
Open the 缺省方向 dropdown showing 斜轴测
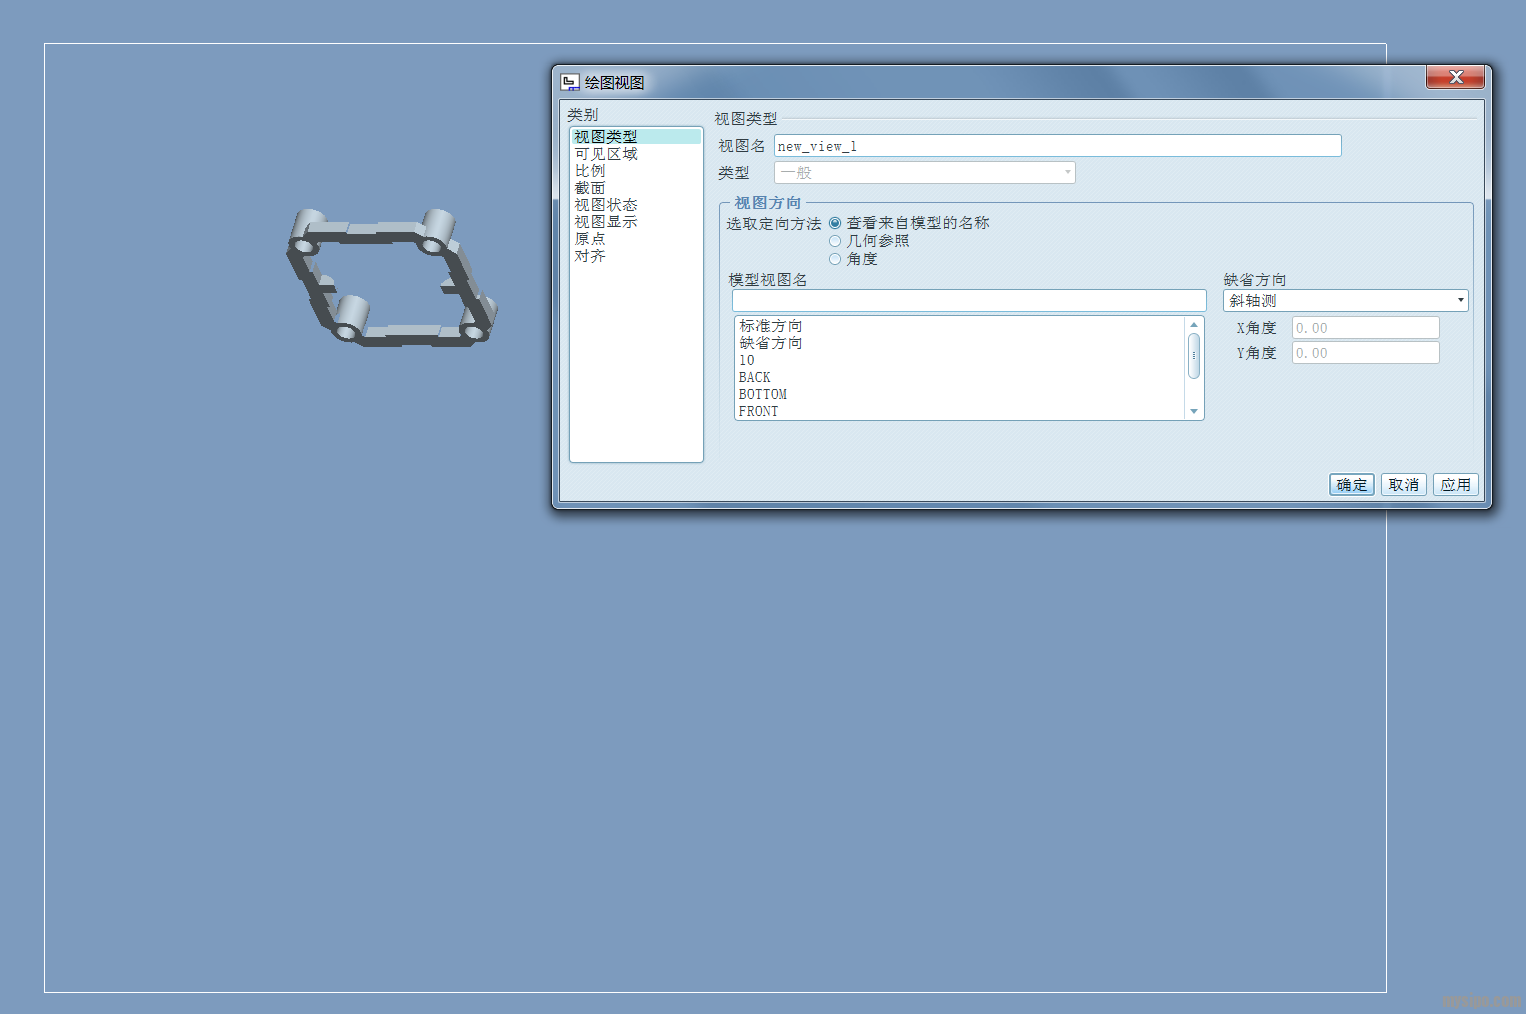pos(1345,300)
